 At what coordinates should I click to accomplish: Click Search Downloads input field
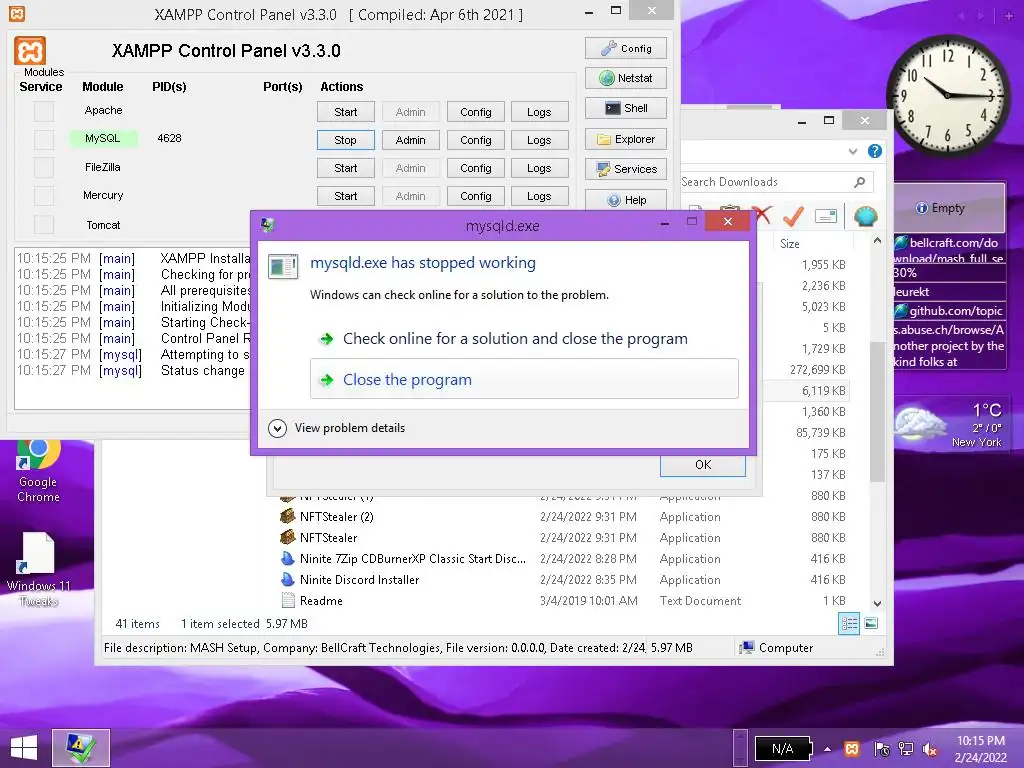coord(765,182)
